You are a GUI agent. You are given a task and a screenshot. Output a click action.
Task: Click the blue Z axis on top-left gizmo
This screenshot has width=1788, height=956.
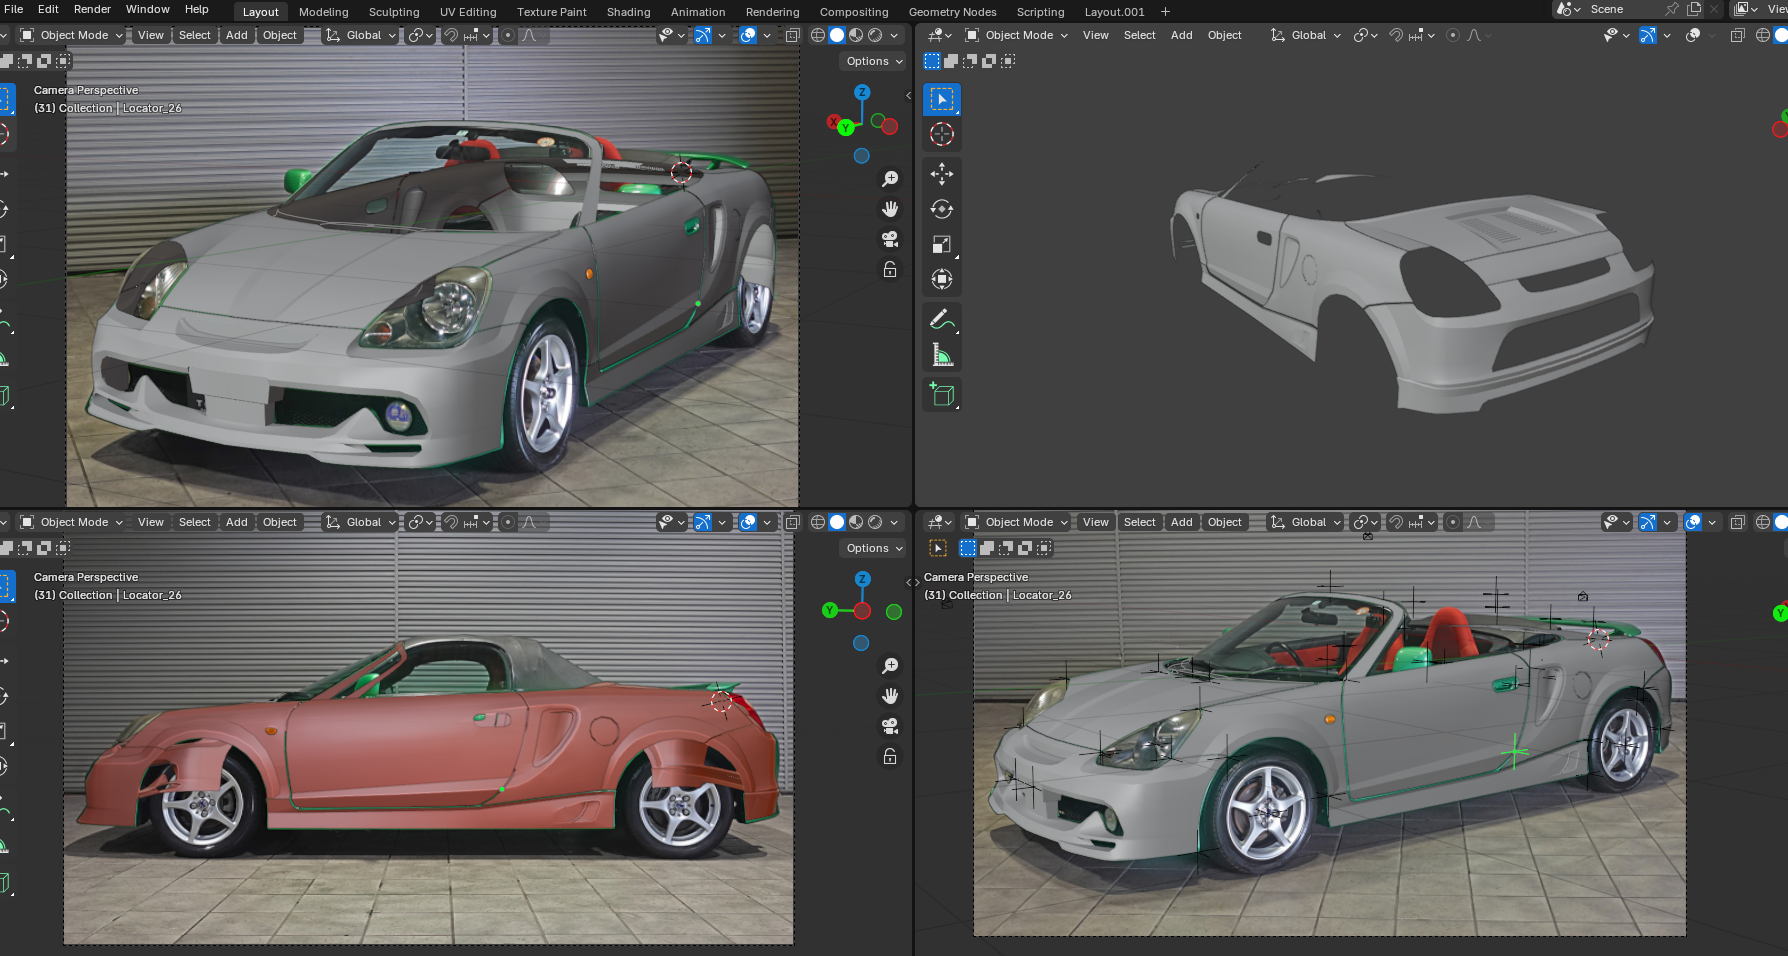(x=862, y=92)
